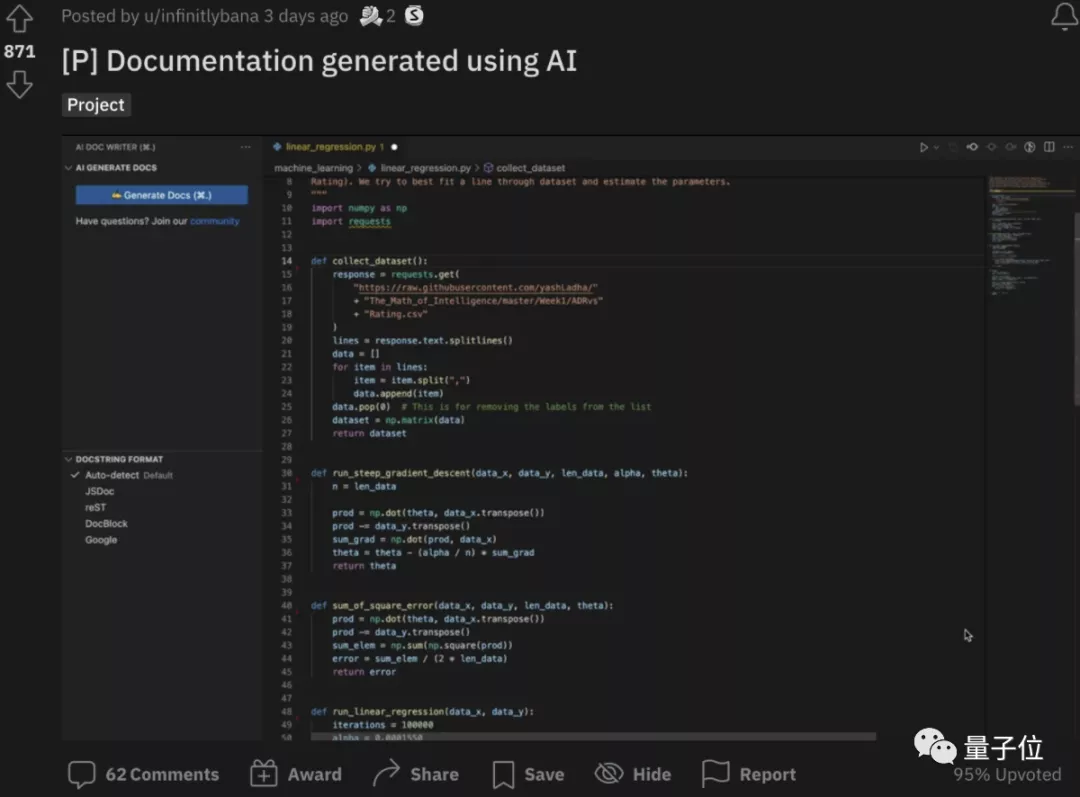Click linear_regression.py in the breadcrumb
The height and width of the screenshot is (797, 1080).
[426, 168]
